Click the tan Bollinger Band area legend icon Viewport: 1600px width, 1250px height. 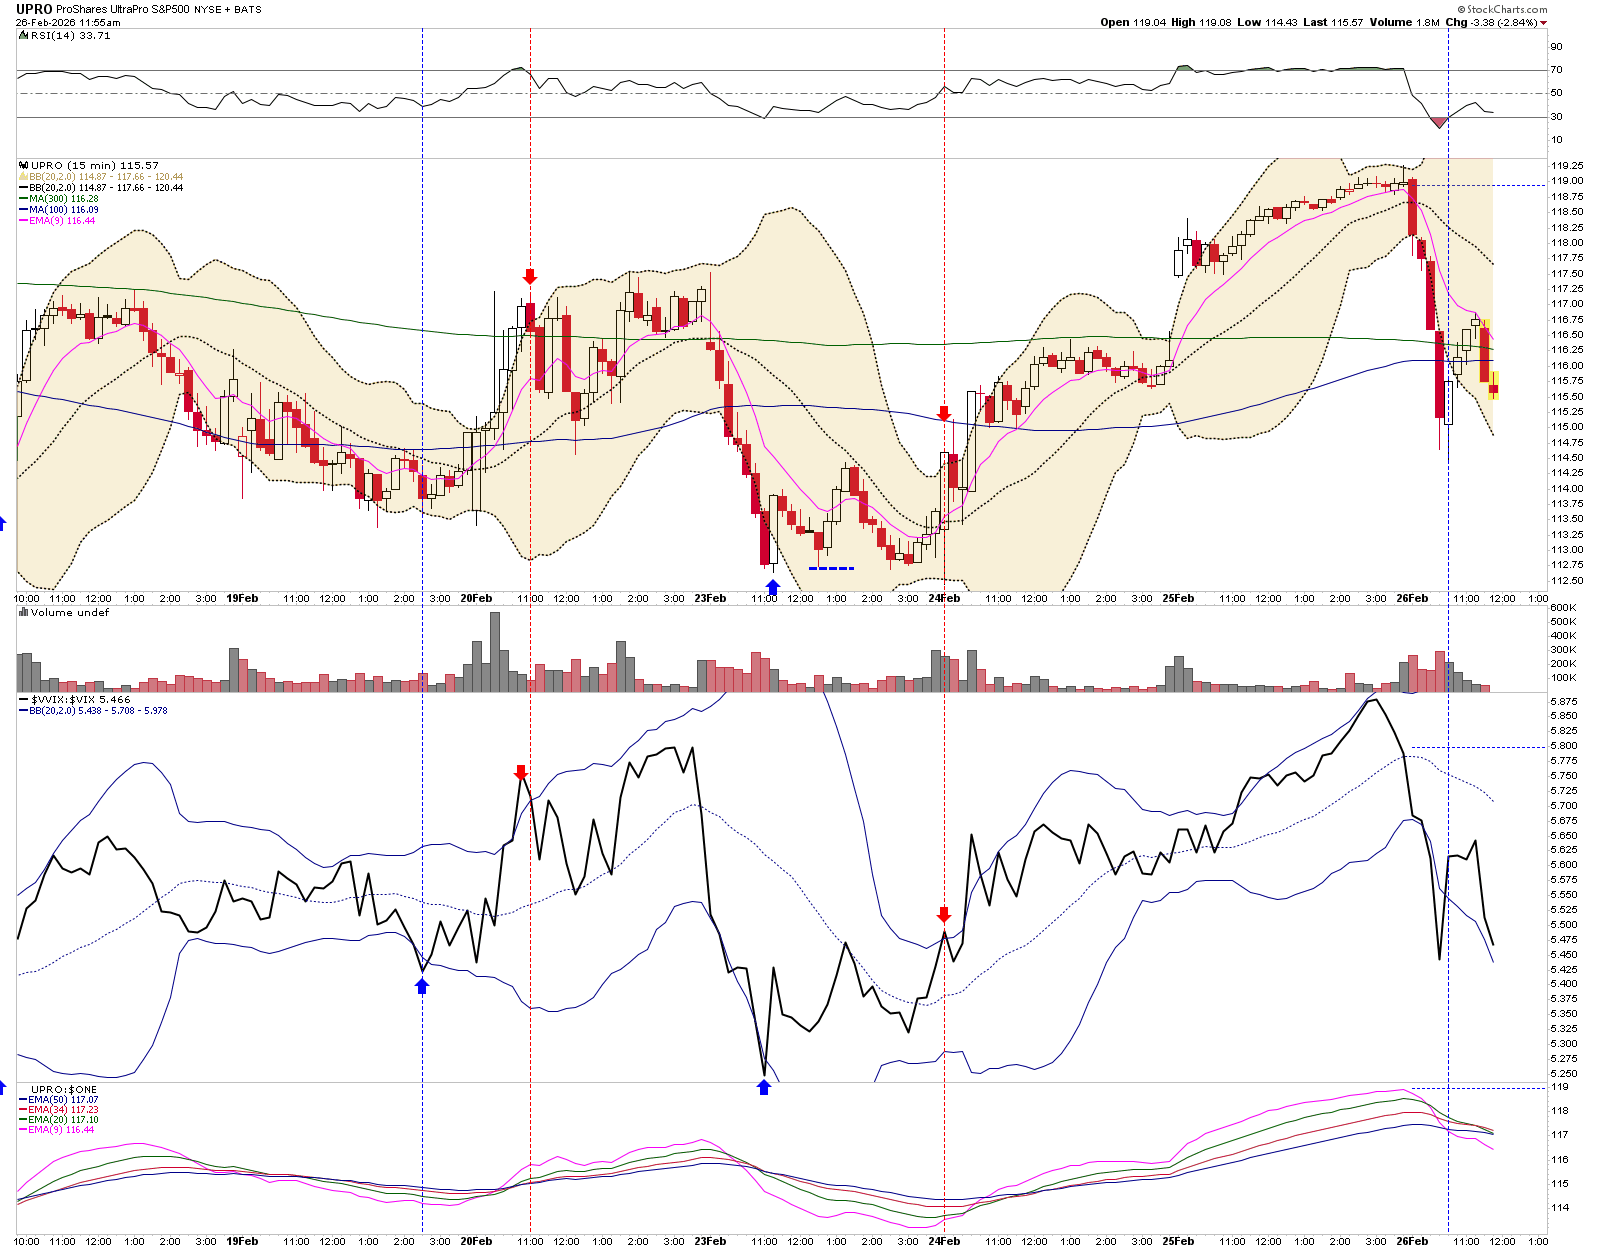tap(24, 177)
